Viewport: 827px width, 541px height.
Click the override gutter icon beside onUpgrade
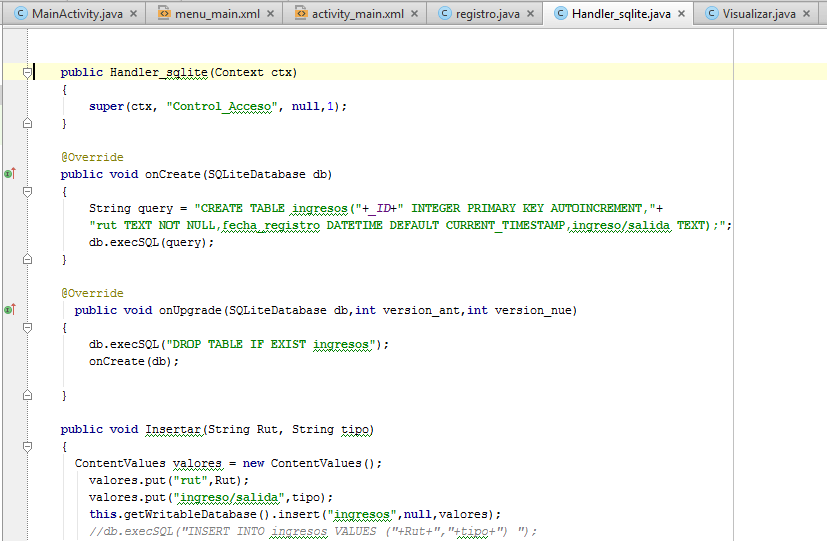pyautogui.click(x=10, y=310)
